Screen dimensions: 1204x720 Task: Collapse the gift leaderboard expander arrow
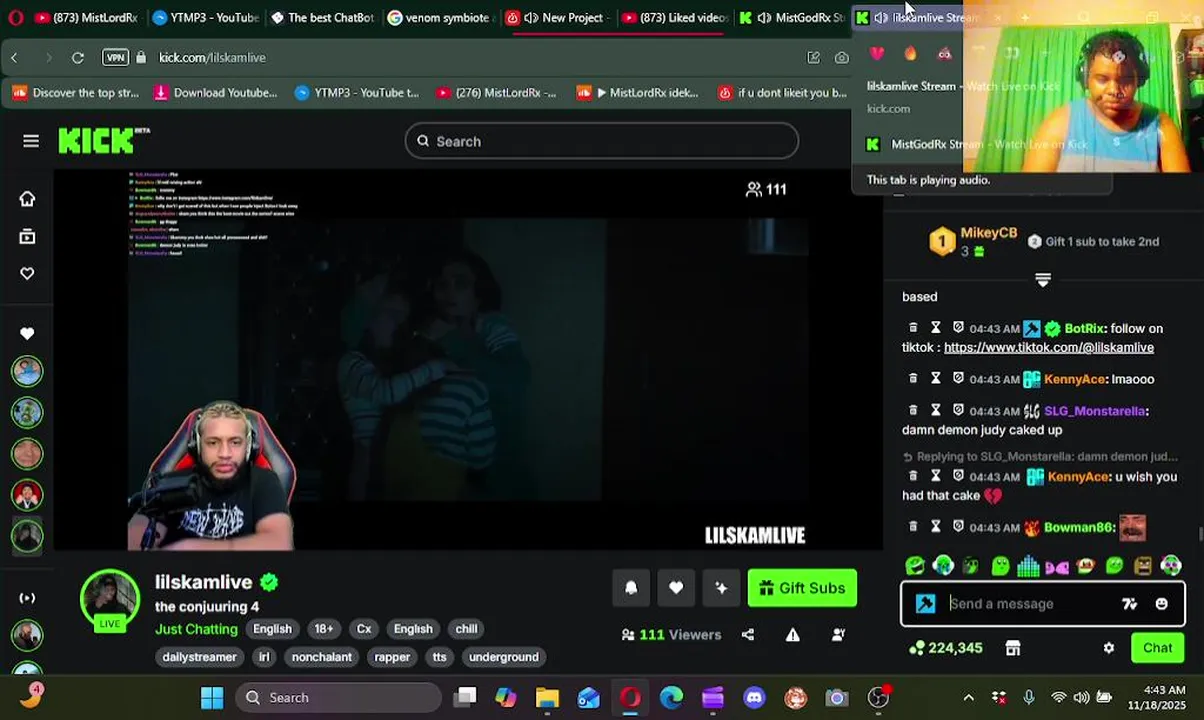coord(1043,280)
